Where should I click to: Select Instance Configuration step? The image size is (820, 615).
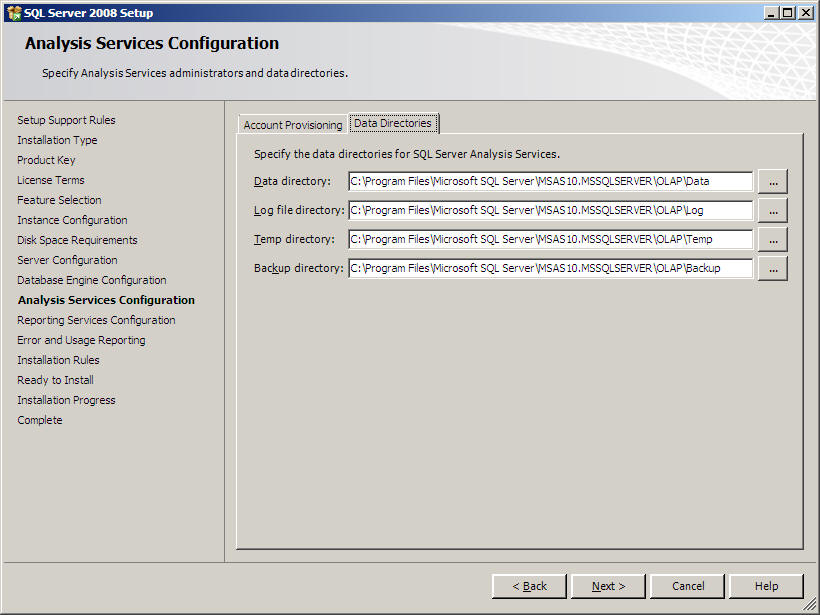click(72, 220)
